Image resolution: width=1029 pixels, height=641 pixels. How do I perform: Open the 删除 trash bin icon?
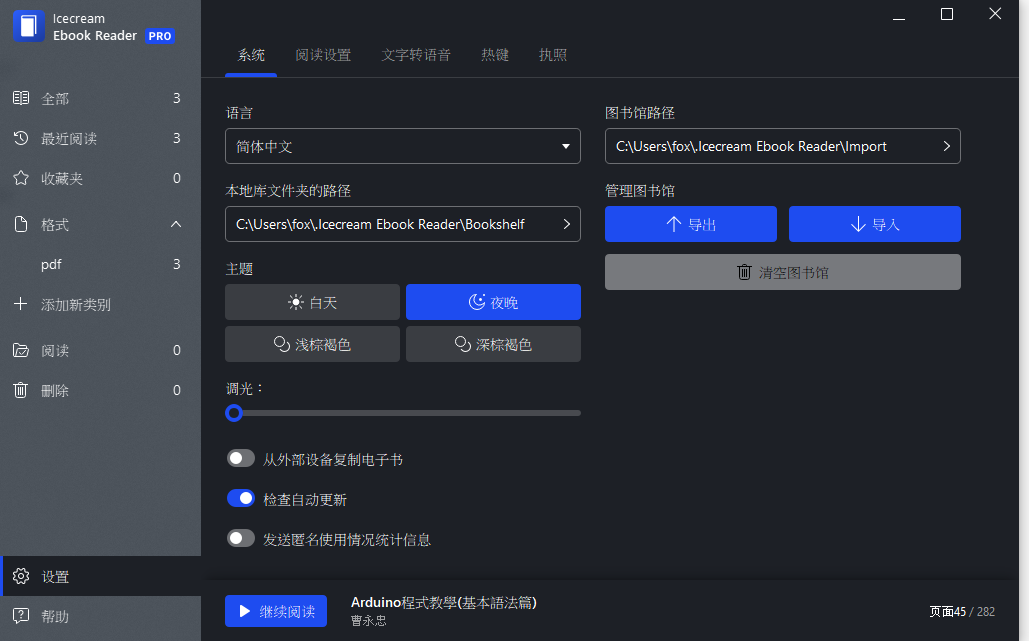point(21,390)
